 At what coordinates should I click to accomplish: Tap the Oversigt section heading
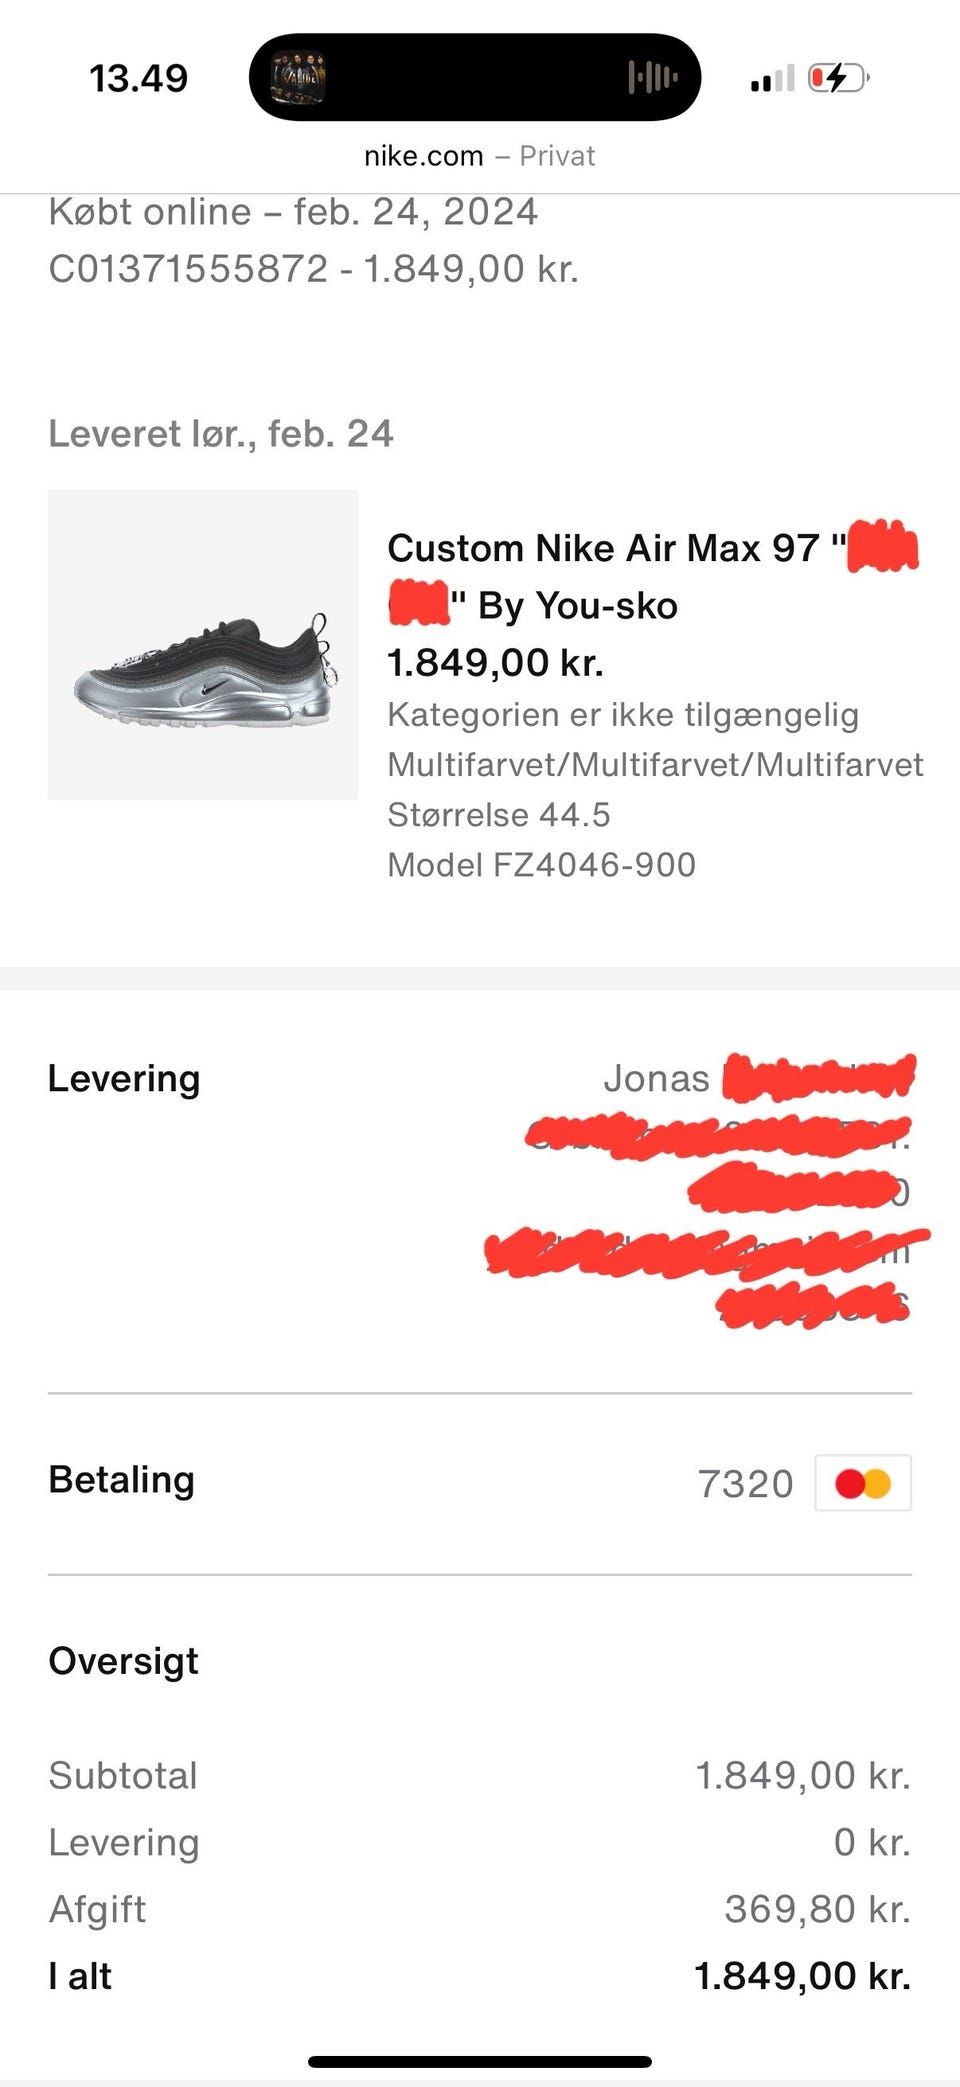tap(123, 1661)
